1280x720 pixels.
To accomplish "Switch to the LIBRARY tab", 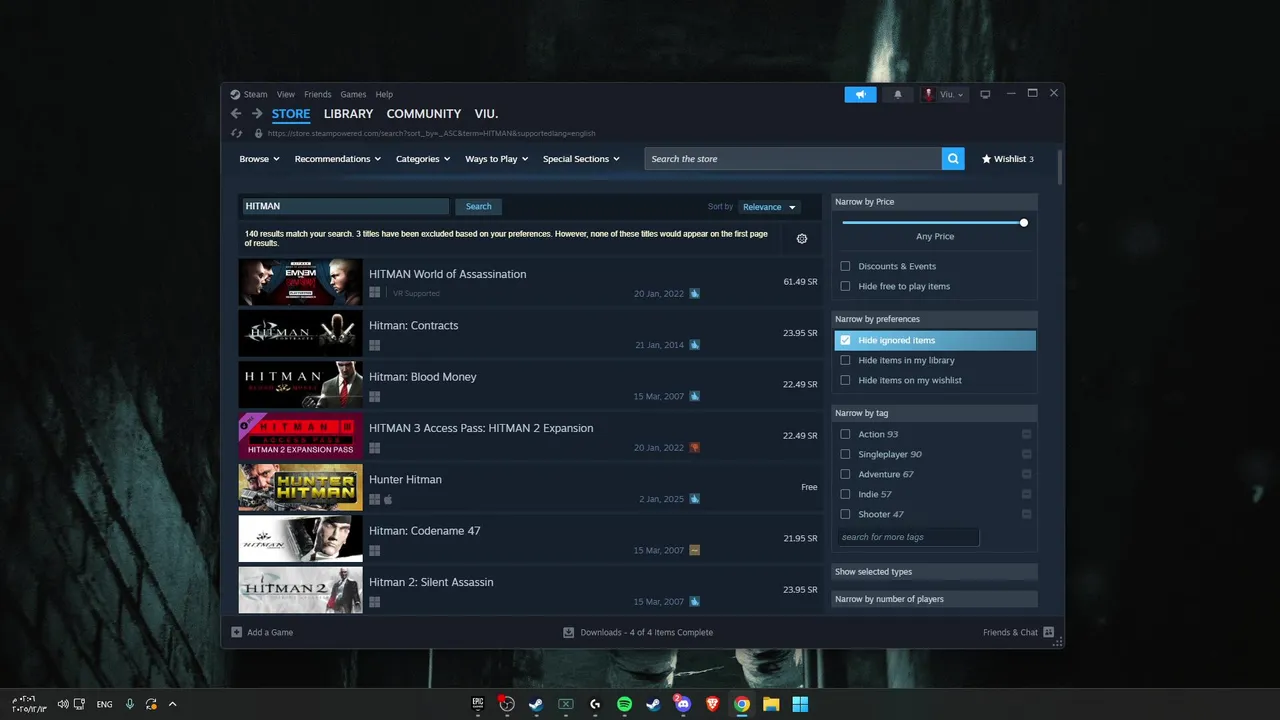I will 348,114.
